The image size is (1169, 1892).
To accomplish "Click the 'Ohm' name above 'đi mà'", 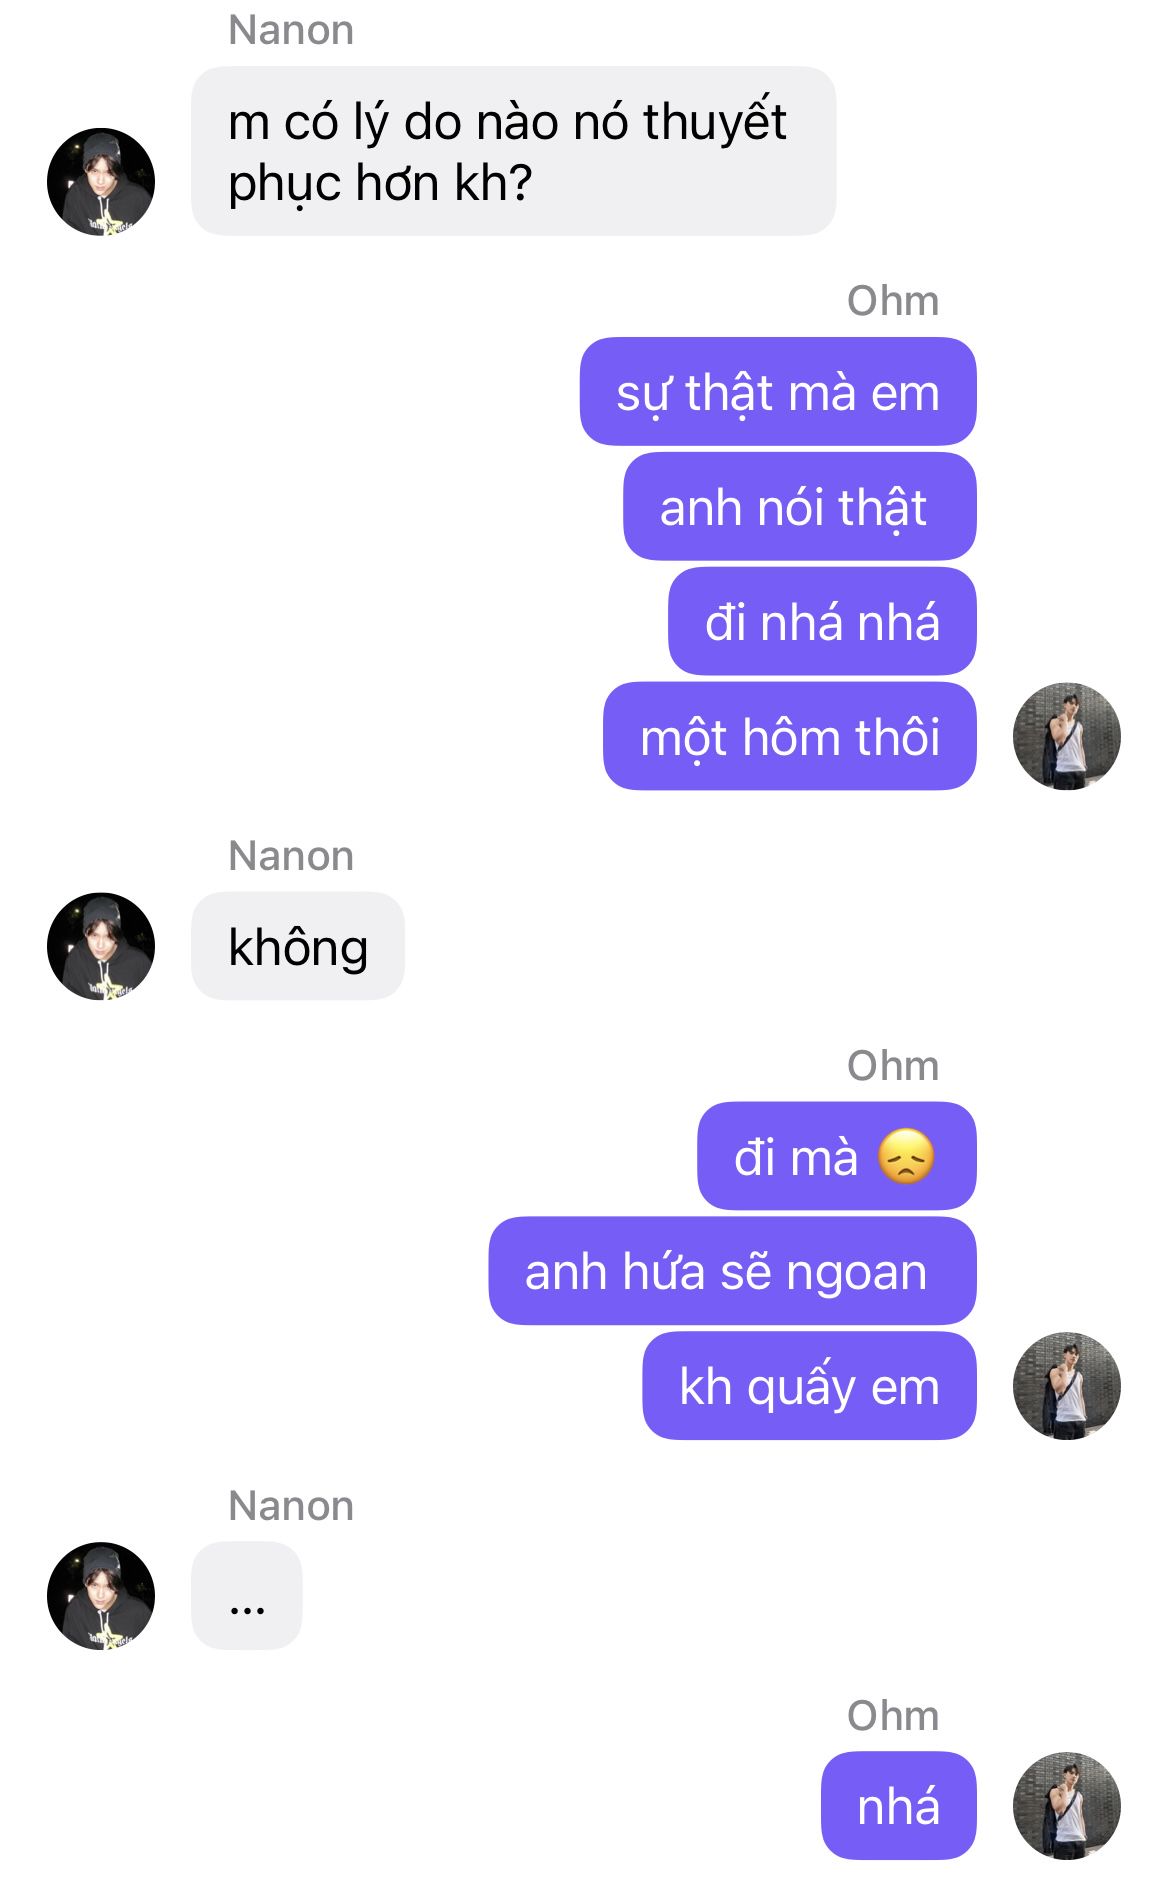I will (893, 1066).
